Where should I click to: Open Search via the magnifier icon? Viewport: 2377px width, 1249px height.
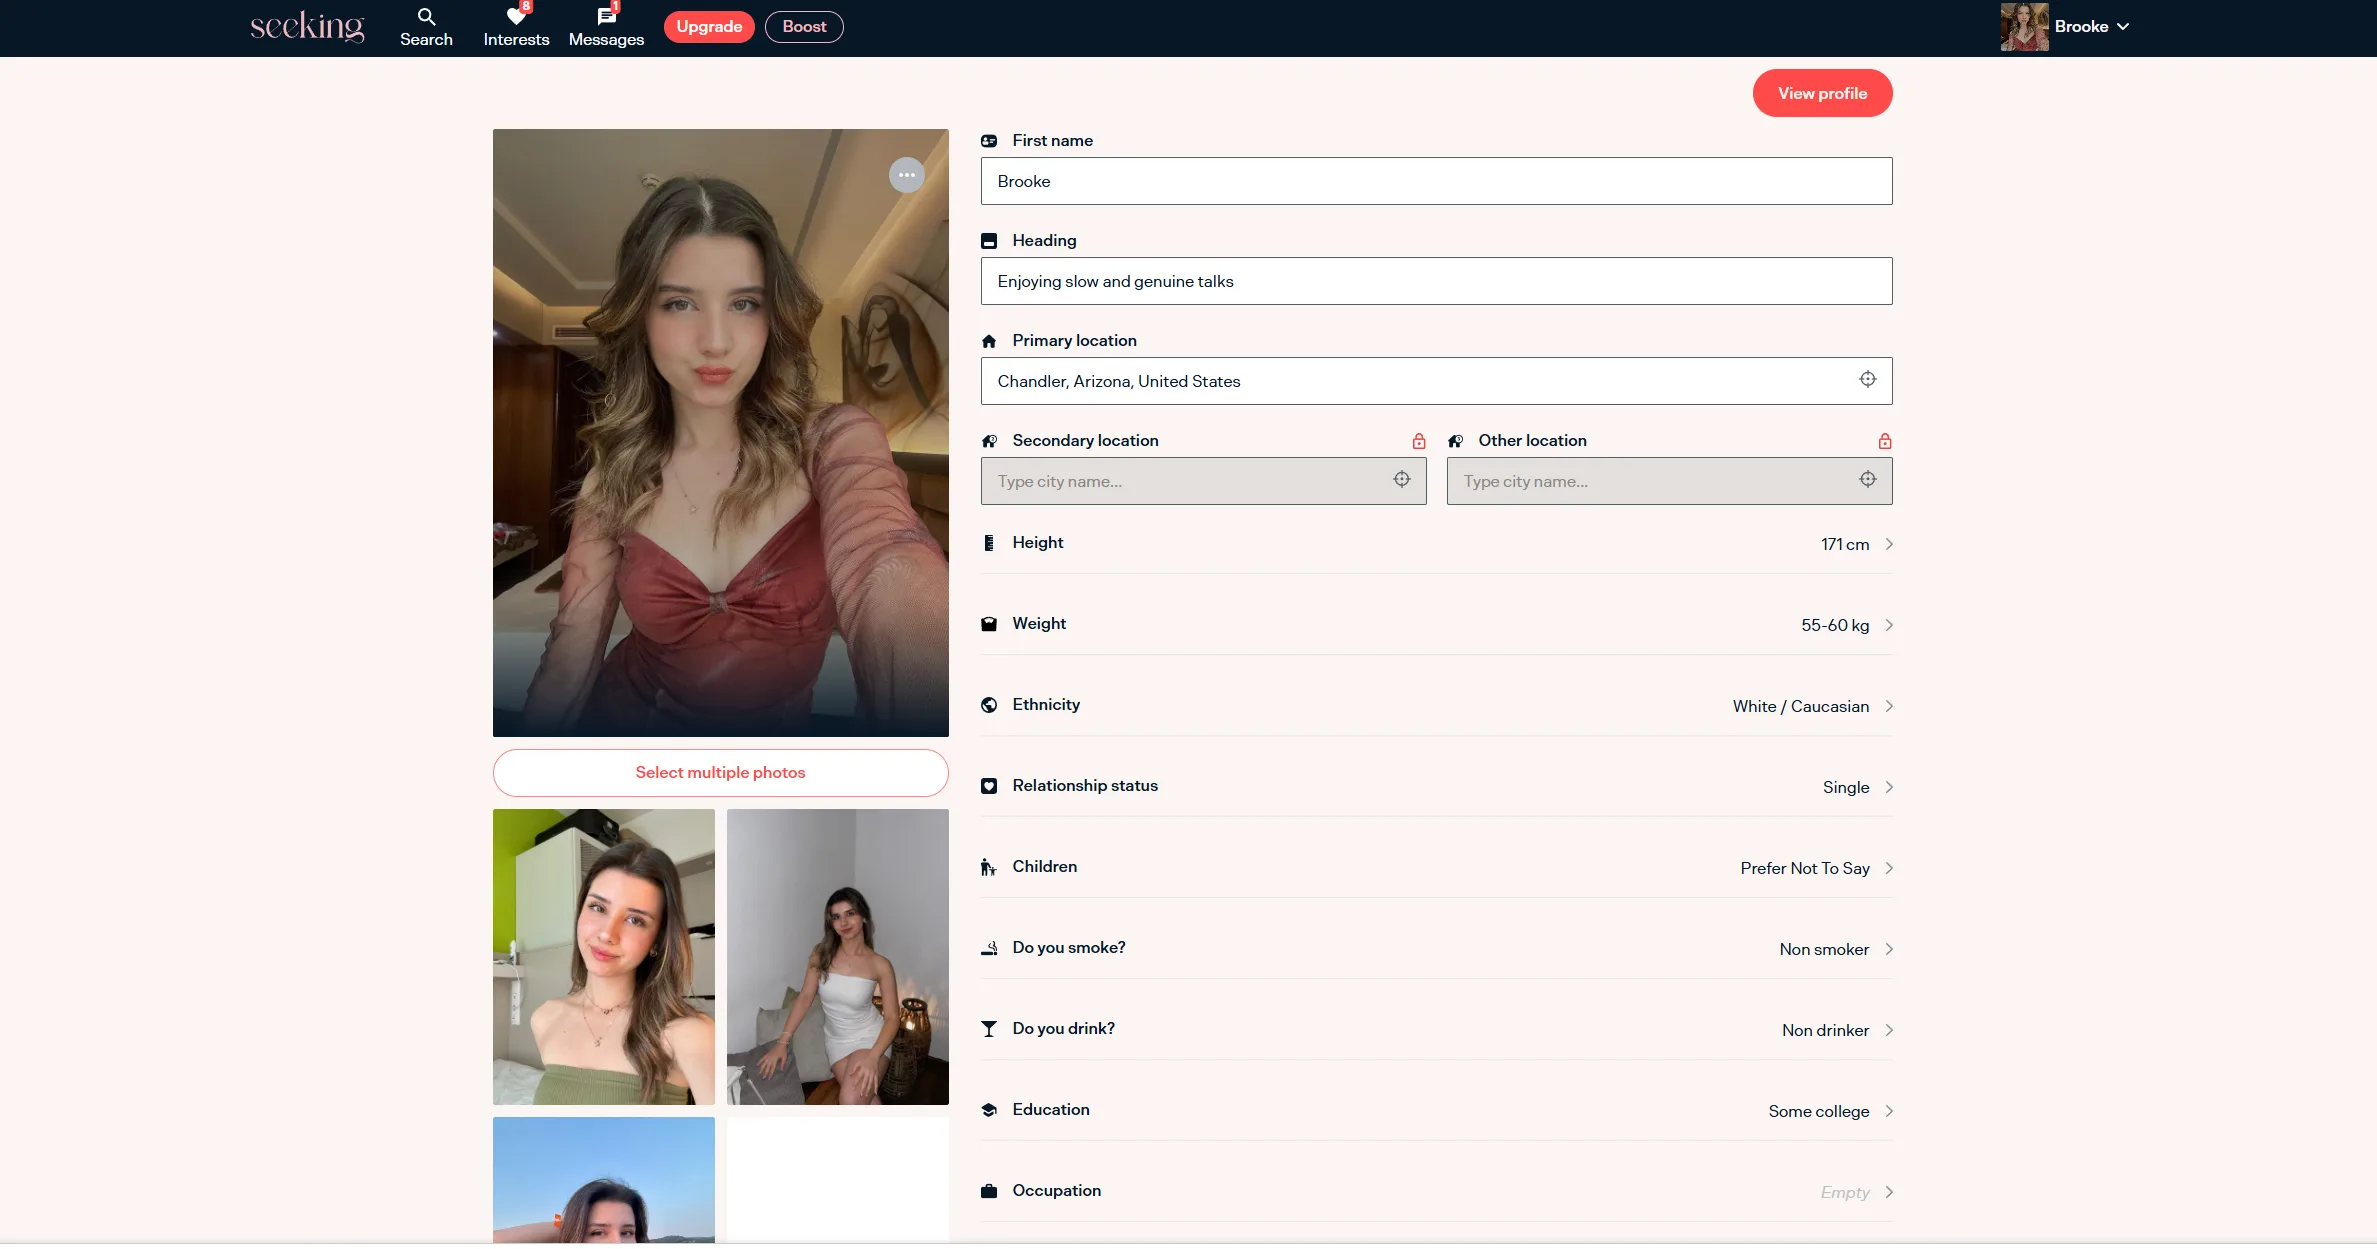click(x=426, y=17)
